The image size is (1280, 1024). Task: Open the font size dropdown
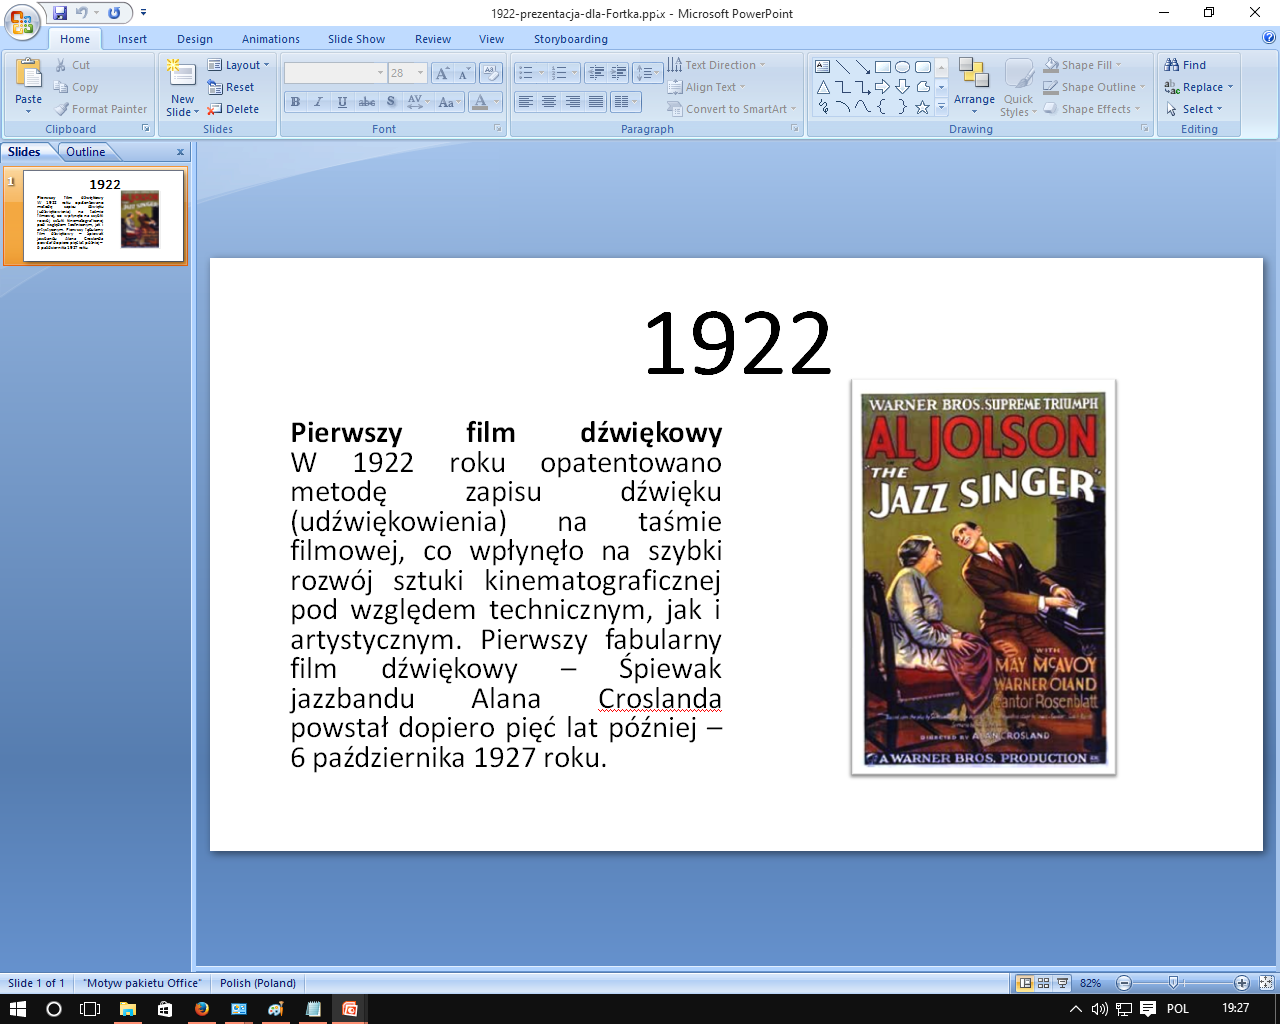[420, 73]
